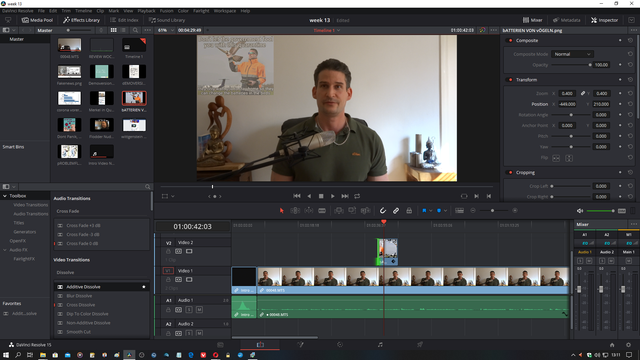The height and width of the screenshot is (360, 640).
Task: Click Play in reverse in the viewer
Action: tap(309, 196)
